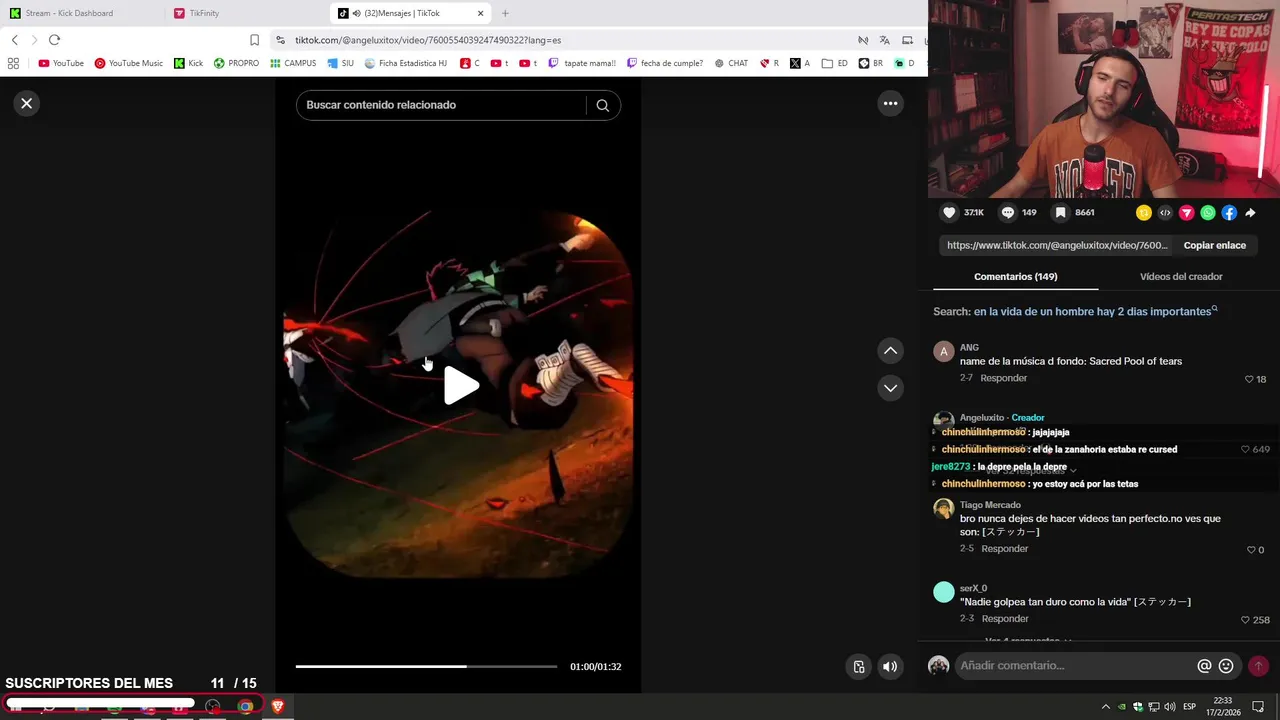Open Brave browser in the taskbar
This screenshot has width=1280, height=720.
[x=278, y=706]
